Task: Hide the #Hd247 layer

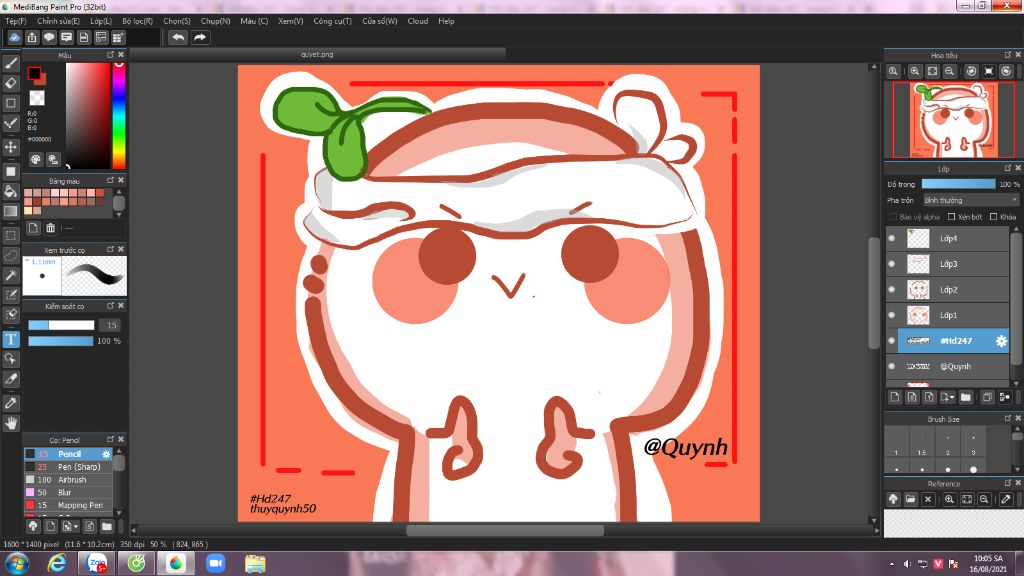Action: [x=891, y=340]
